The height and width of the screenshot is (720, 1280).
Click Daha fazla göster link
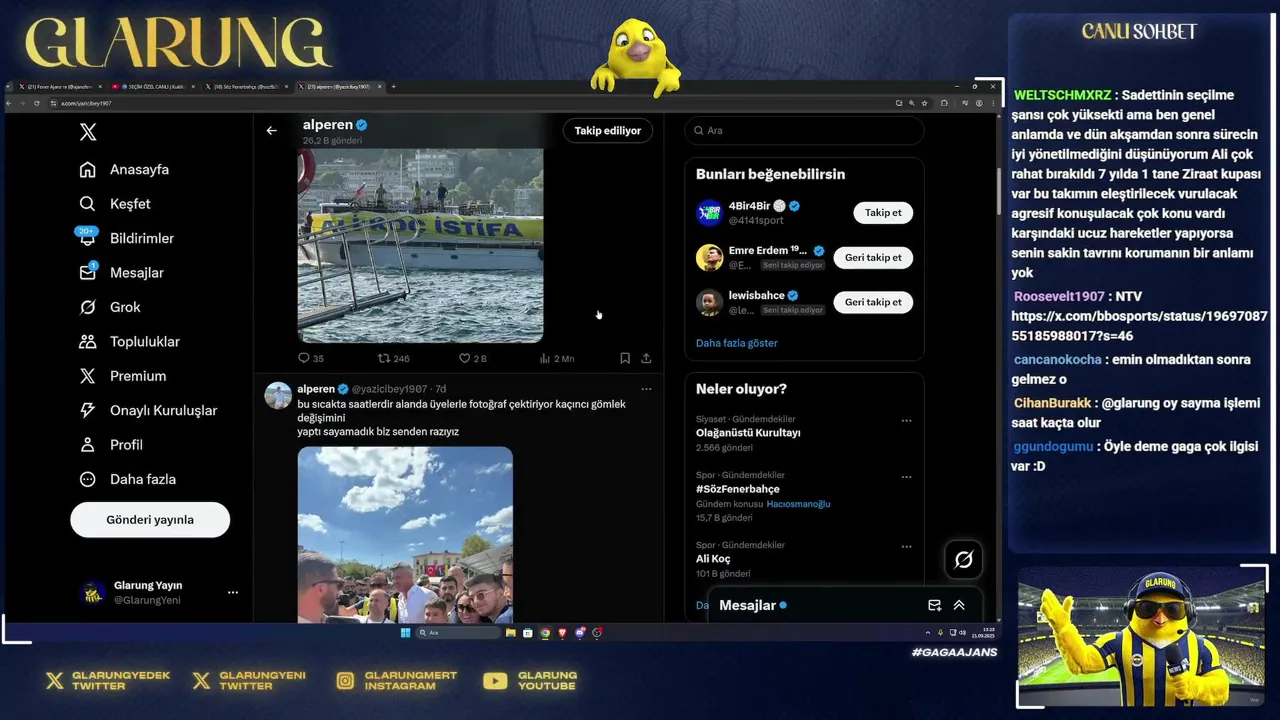737,343
